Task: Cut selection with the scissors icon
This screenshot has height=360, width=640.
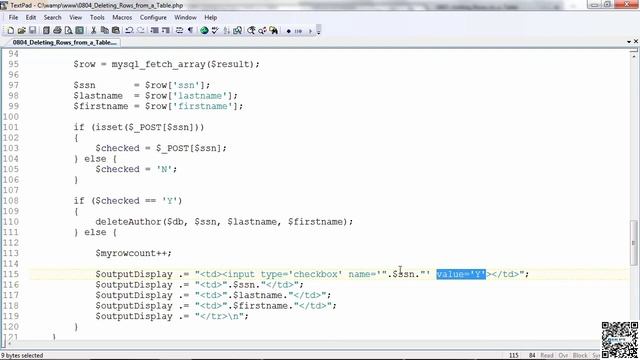Action: [93, 31]
